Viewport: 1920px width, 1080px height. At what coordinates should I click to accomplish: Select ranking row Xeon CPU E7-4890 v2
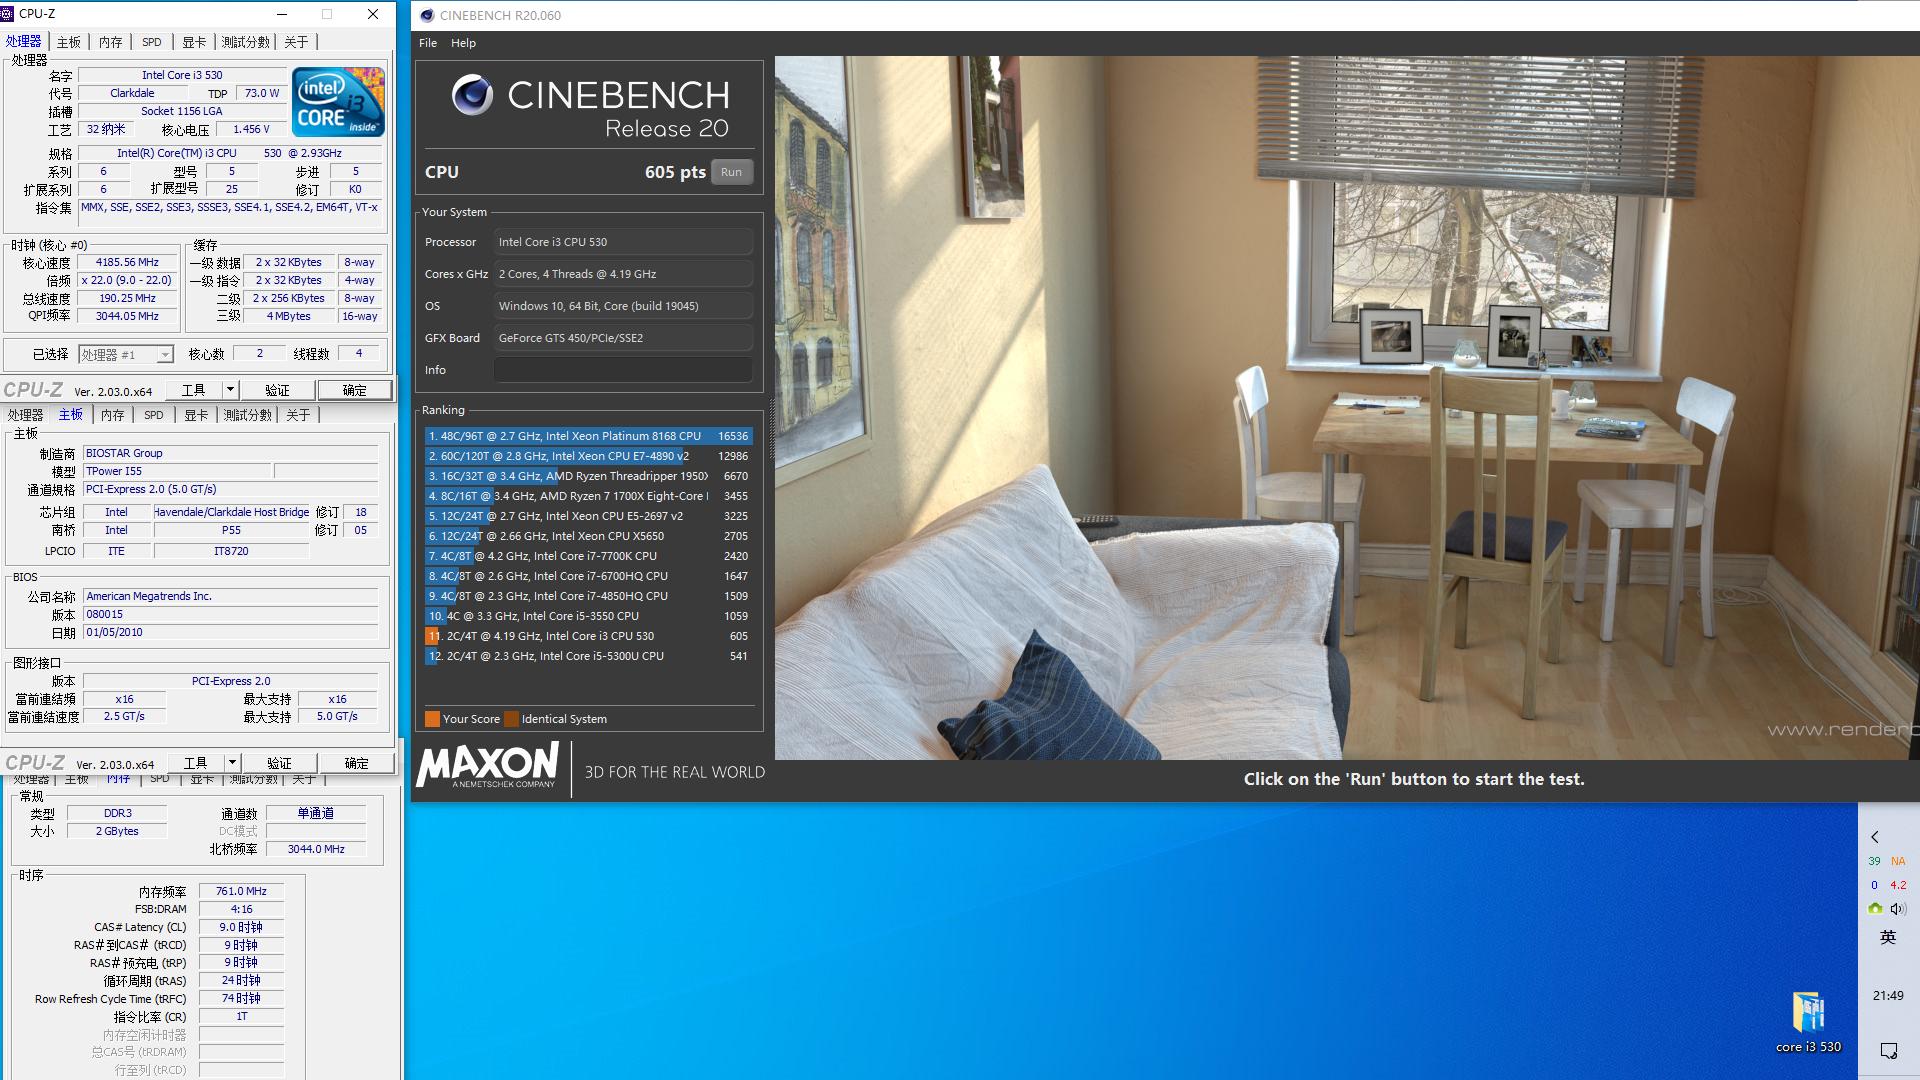(588, 456)
